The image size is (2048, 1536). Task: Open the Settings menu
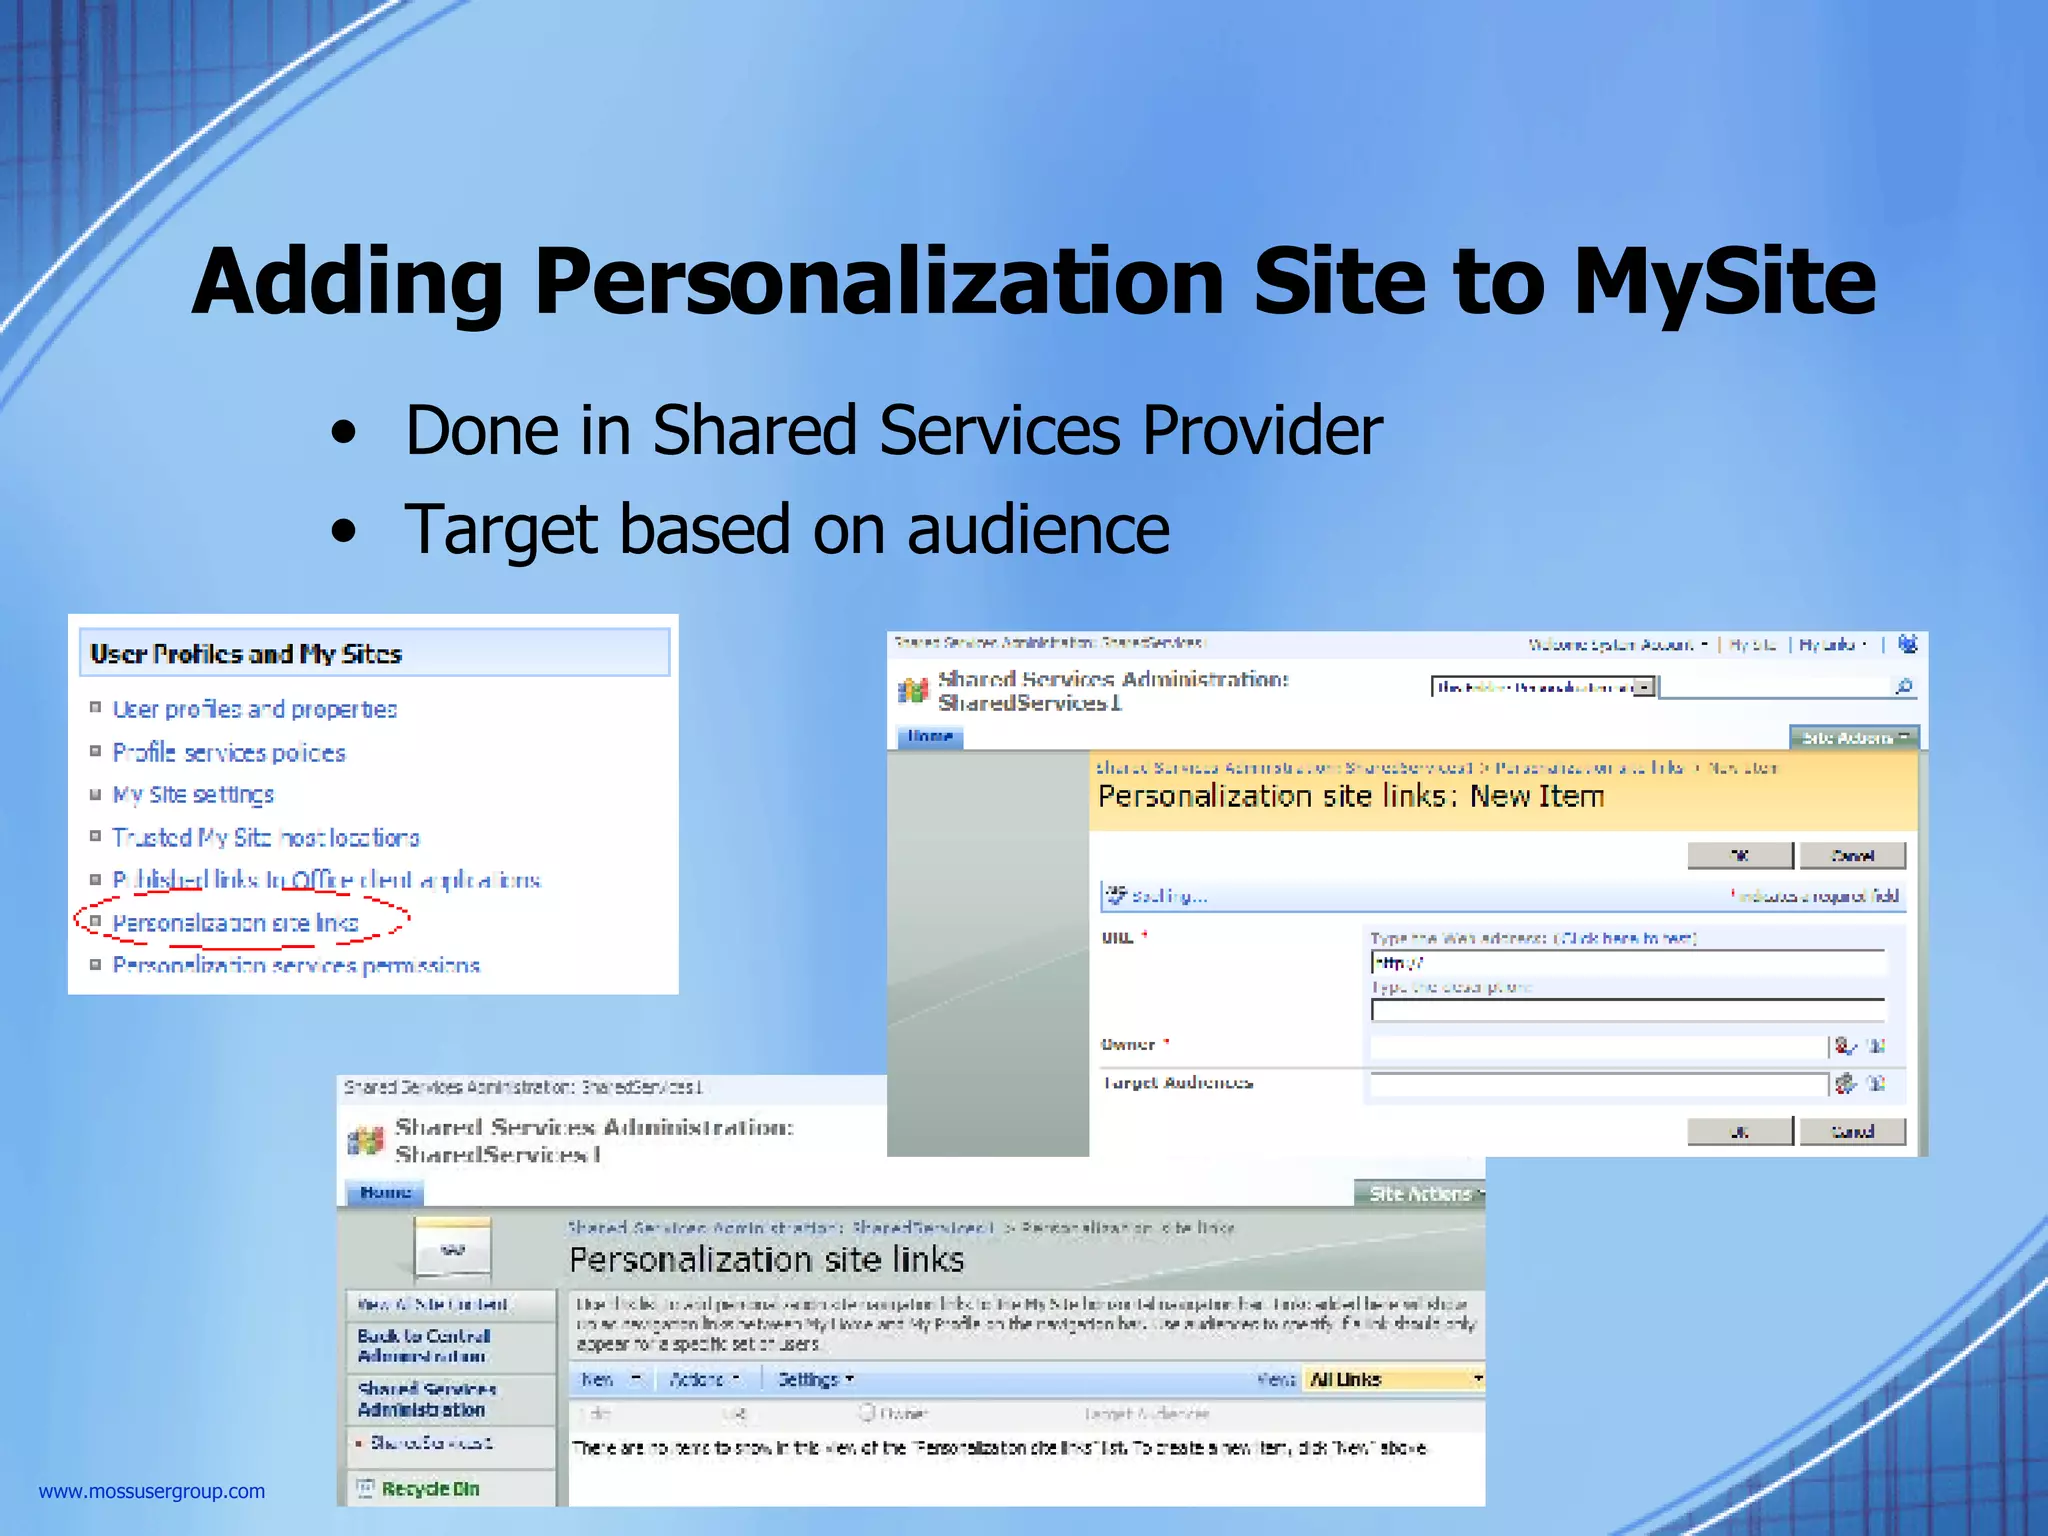coord(816,1380)
